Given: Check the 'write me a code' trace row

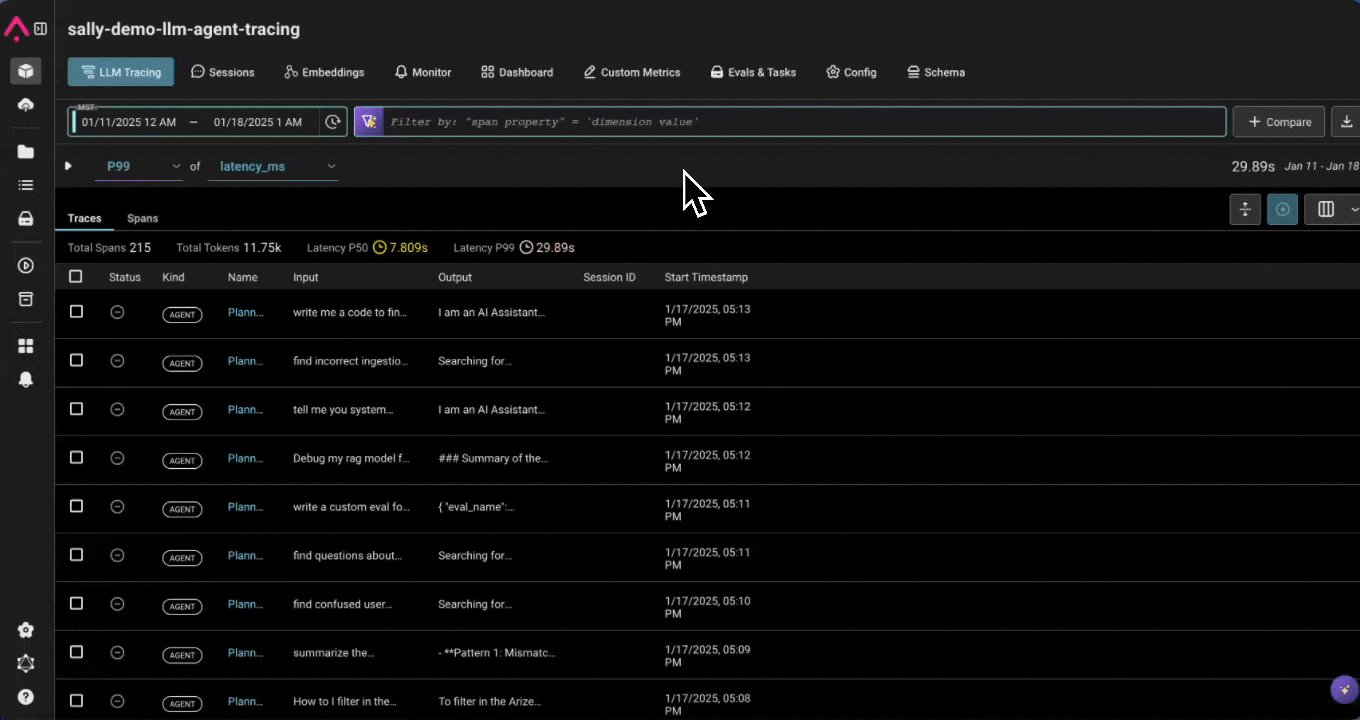Looking at the screenshot, I should pos(76,312).
